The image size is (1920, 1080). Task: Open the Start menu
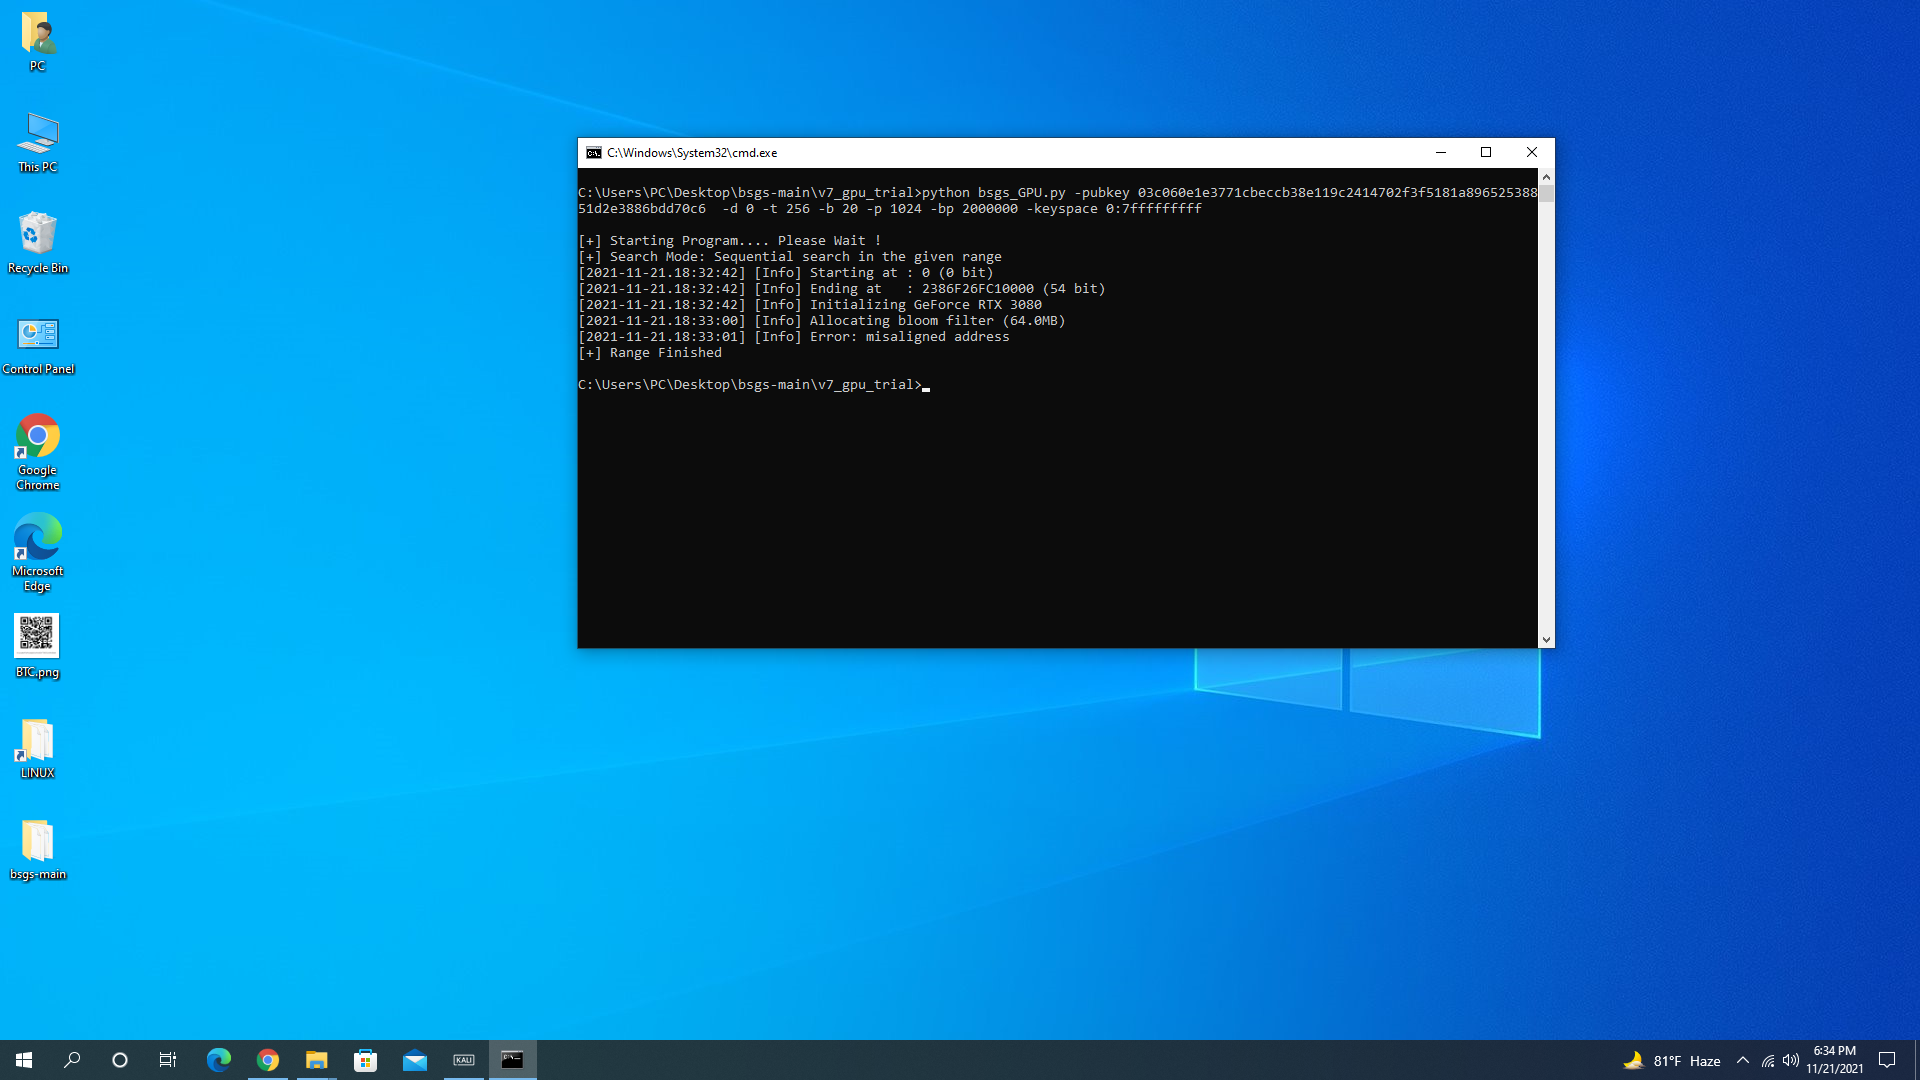tap(22, 1059)
